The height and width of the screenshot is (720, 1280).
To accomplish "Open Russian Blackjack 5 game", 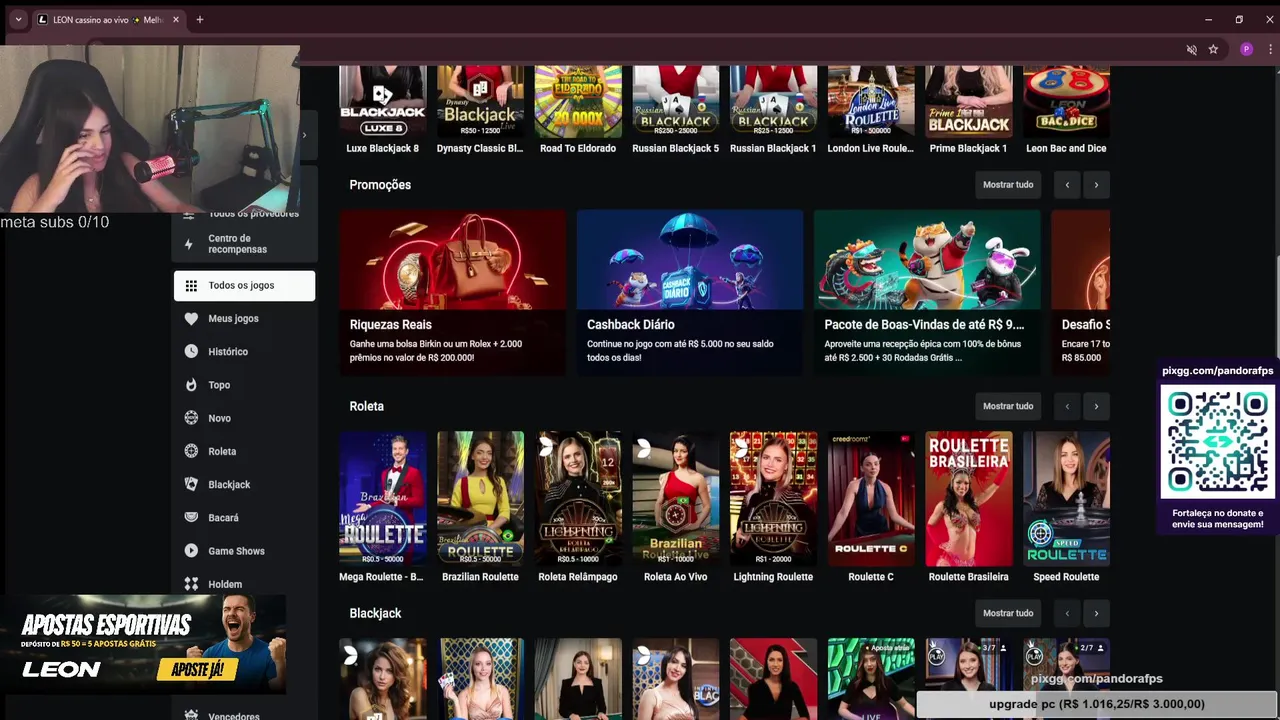I will 675,102.
